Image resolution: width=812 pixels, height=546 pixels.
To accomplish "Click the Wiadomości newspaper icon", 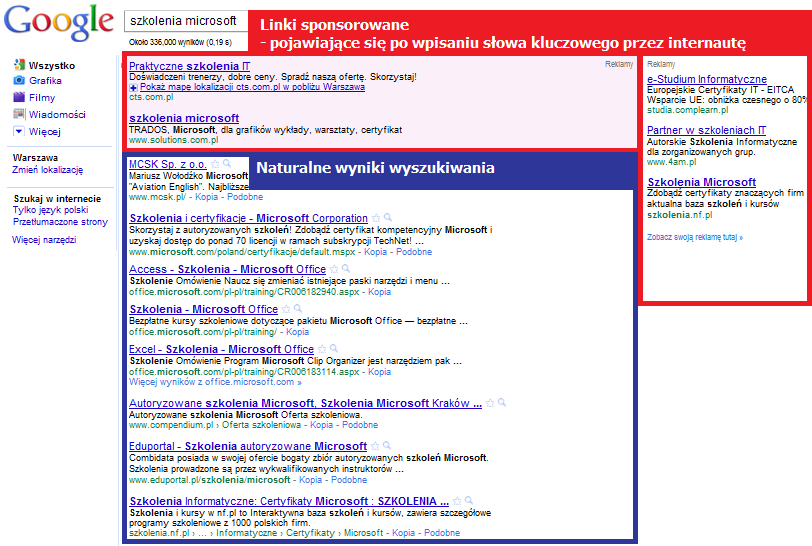I will [19, 114].
